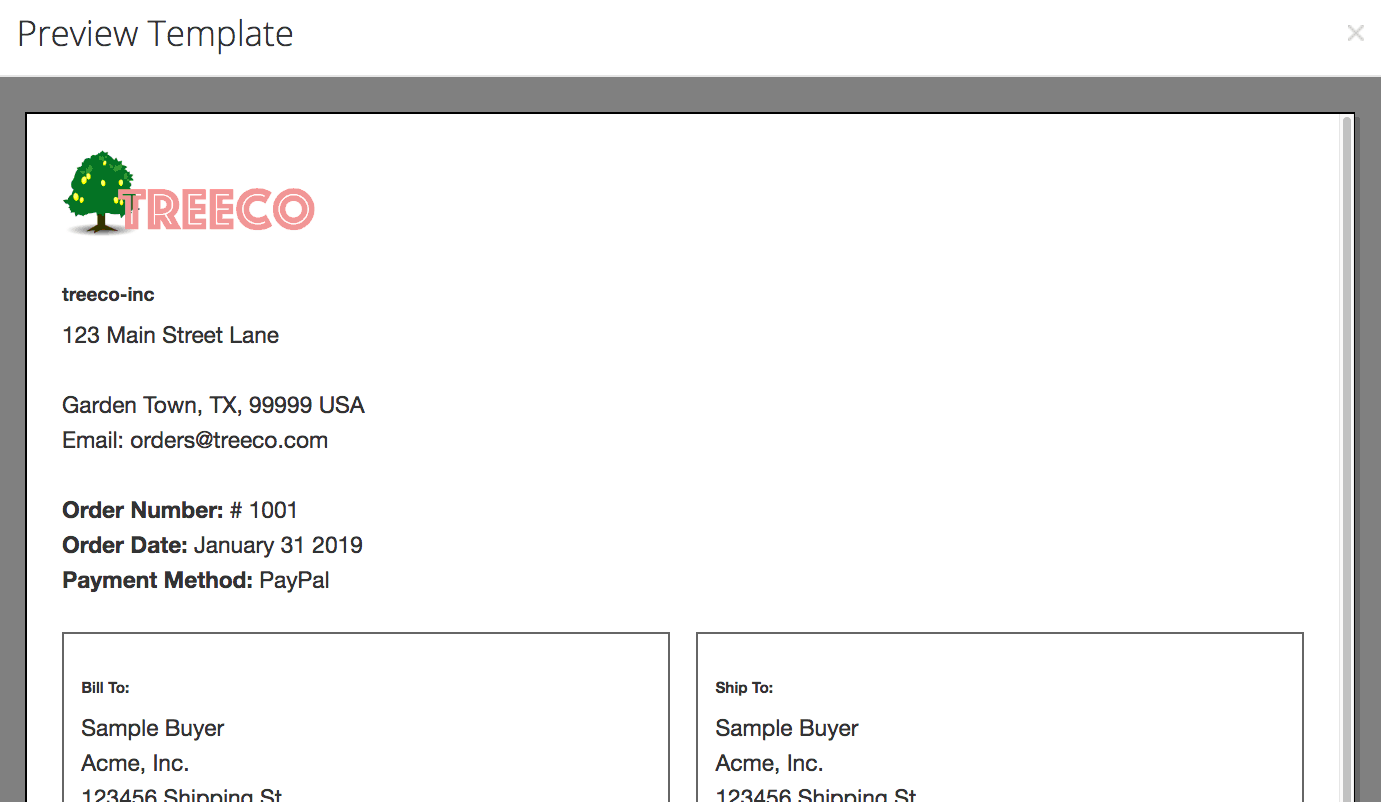The height and width of the screenshot is (802, 1381).
Task: Click Acme, Inc. in Bill To box
Action: click(135, 763)
